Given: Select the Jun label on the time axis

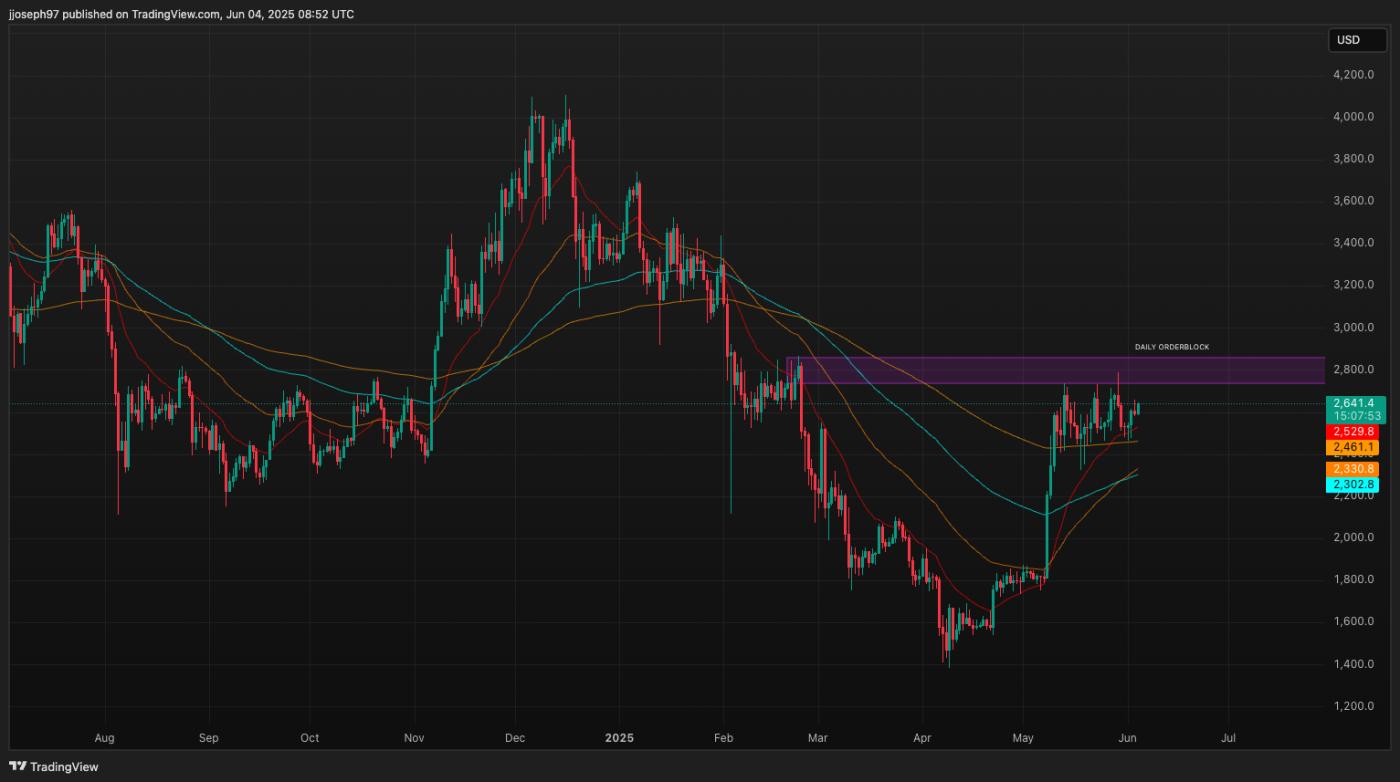Looking at the screenshot, I should [x=1128, y=738].
